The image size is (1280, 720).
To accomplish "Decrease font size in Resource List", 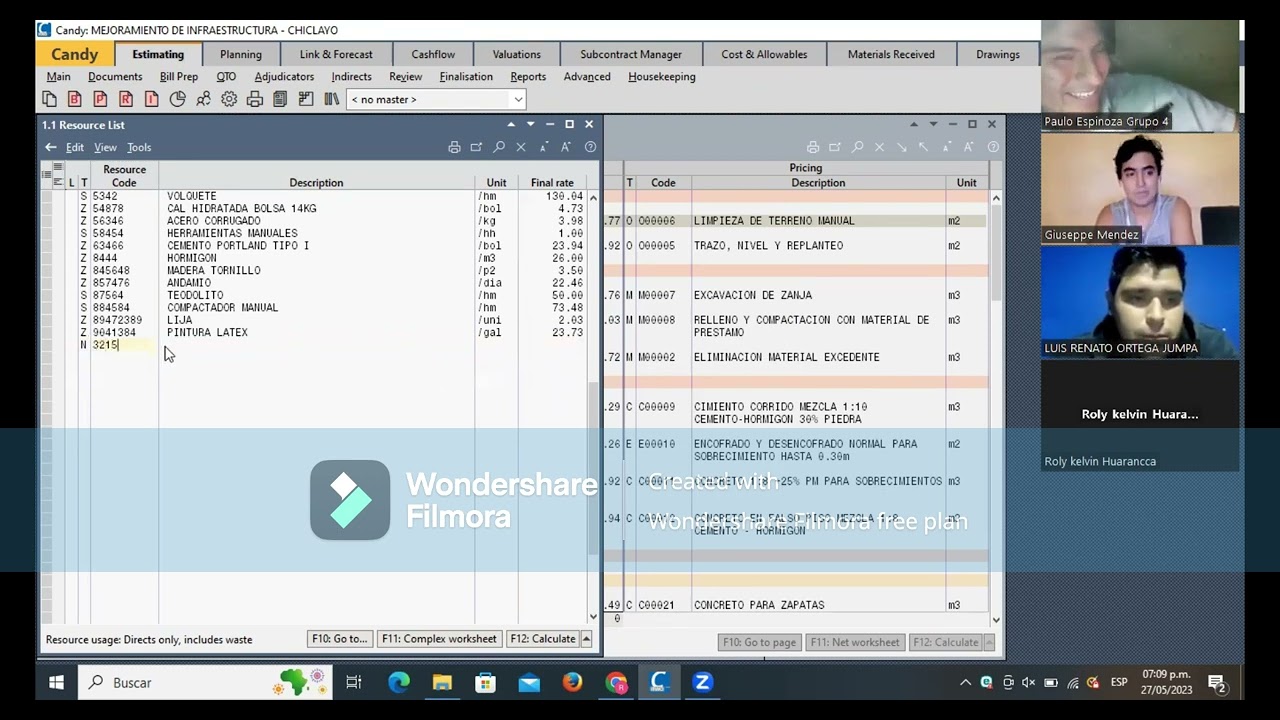I will click(544, 147).
